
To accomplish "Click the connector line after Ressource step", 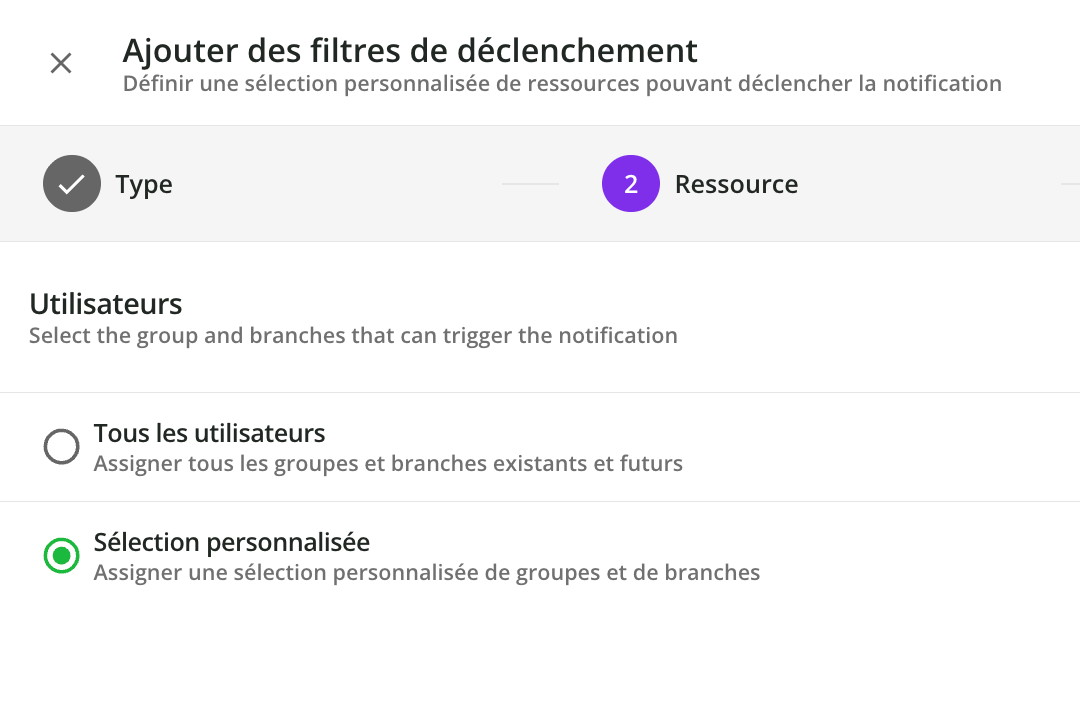I will point(1069,184).
